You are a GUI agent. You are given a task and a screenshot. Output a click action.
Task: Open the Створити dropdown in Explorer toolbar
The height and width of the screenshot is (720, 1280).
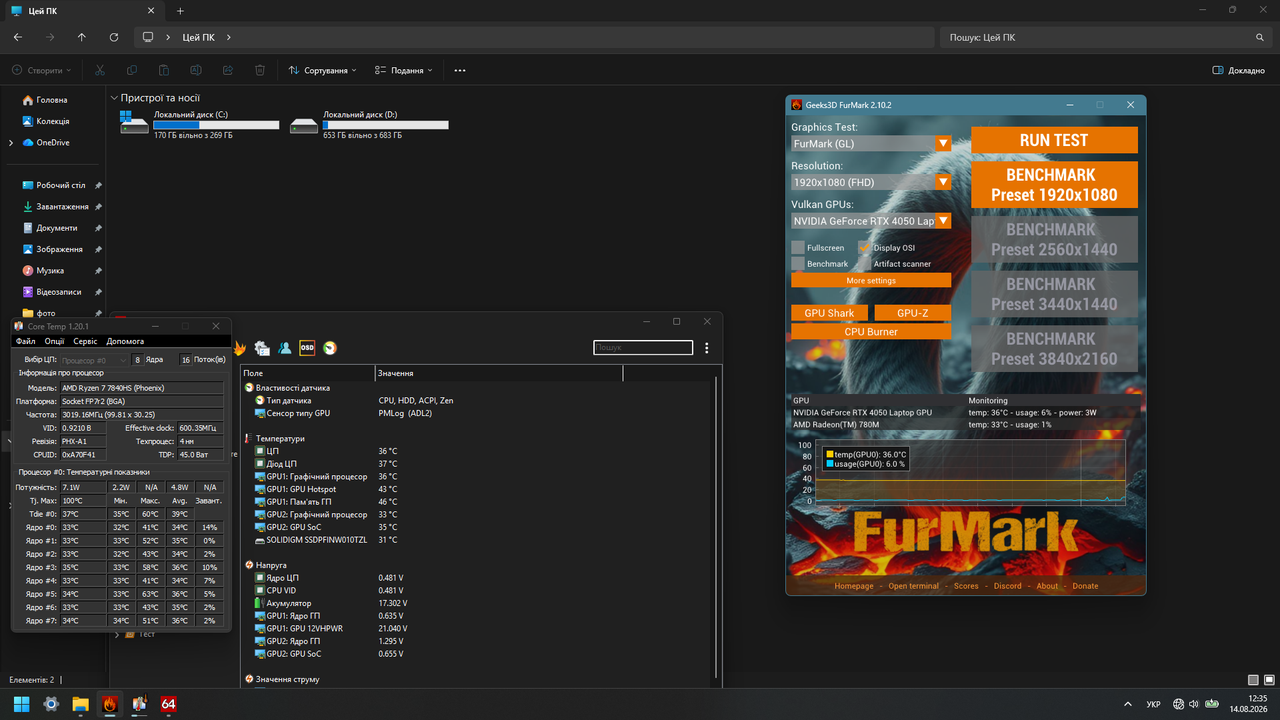41,71
